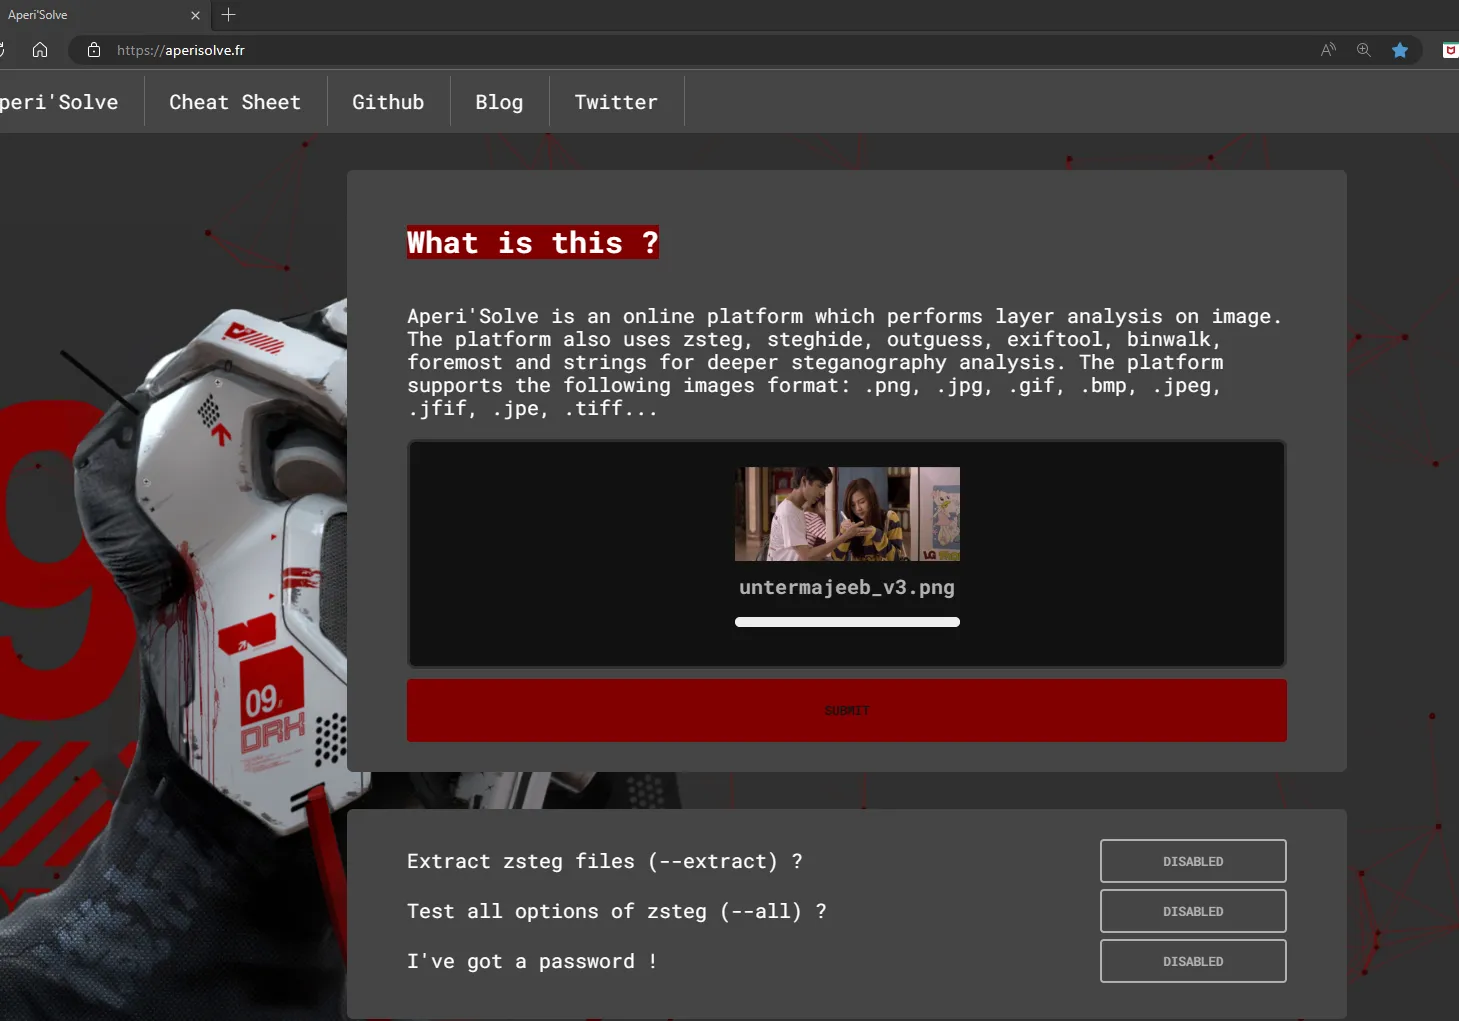
Task: Open the Github menu link
Action: [x=388, y=102]
